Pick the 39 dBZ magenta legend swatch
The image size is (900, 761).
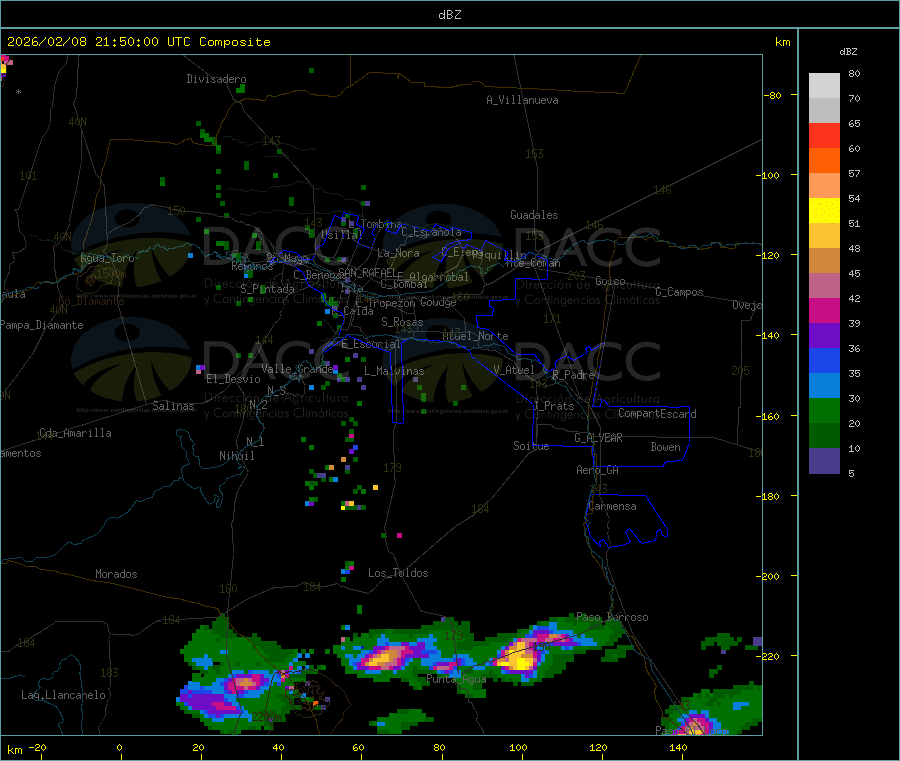[824, 310]
